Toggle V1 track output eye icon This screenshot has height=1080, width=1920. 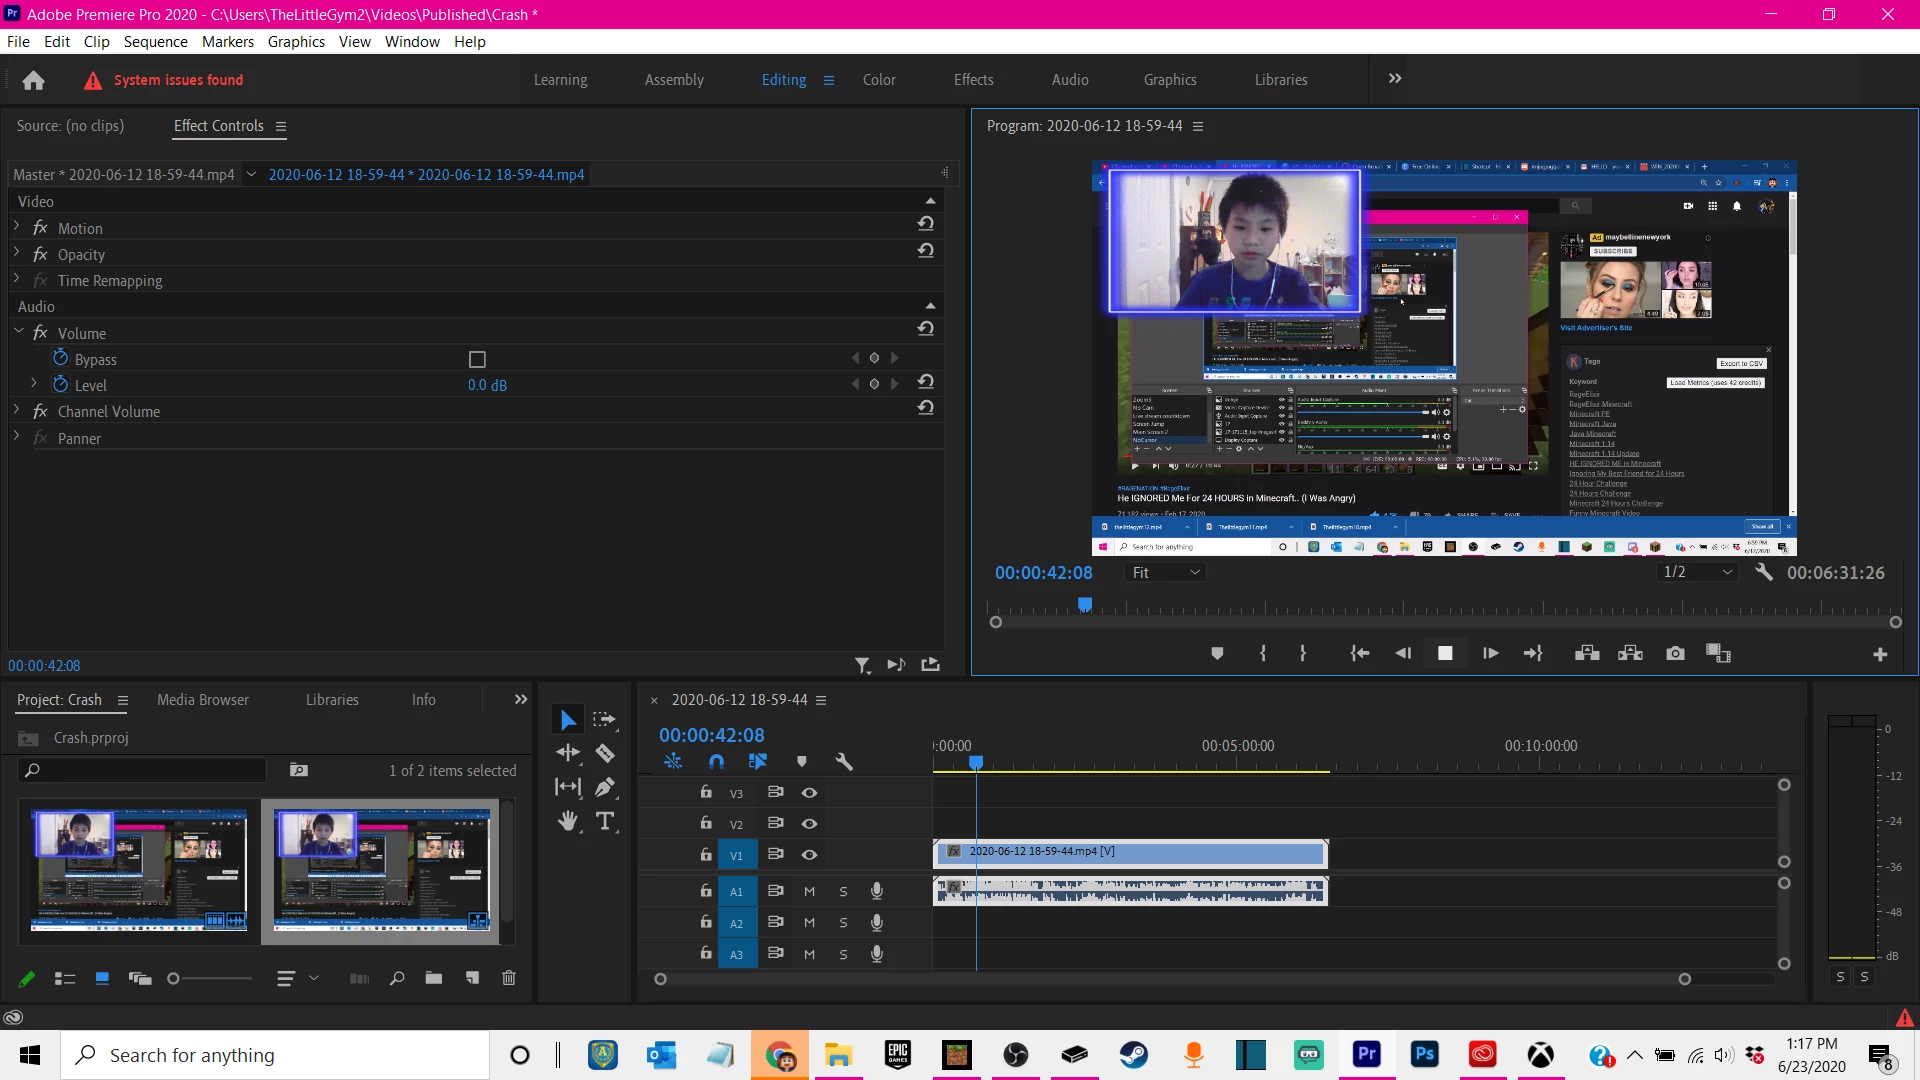click(809, 854)
